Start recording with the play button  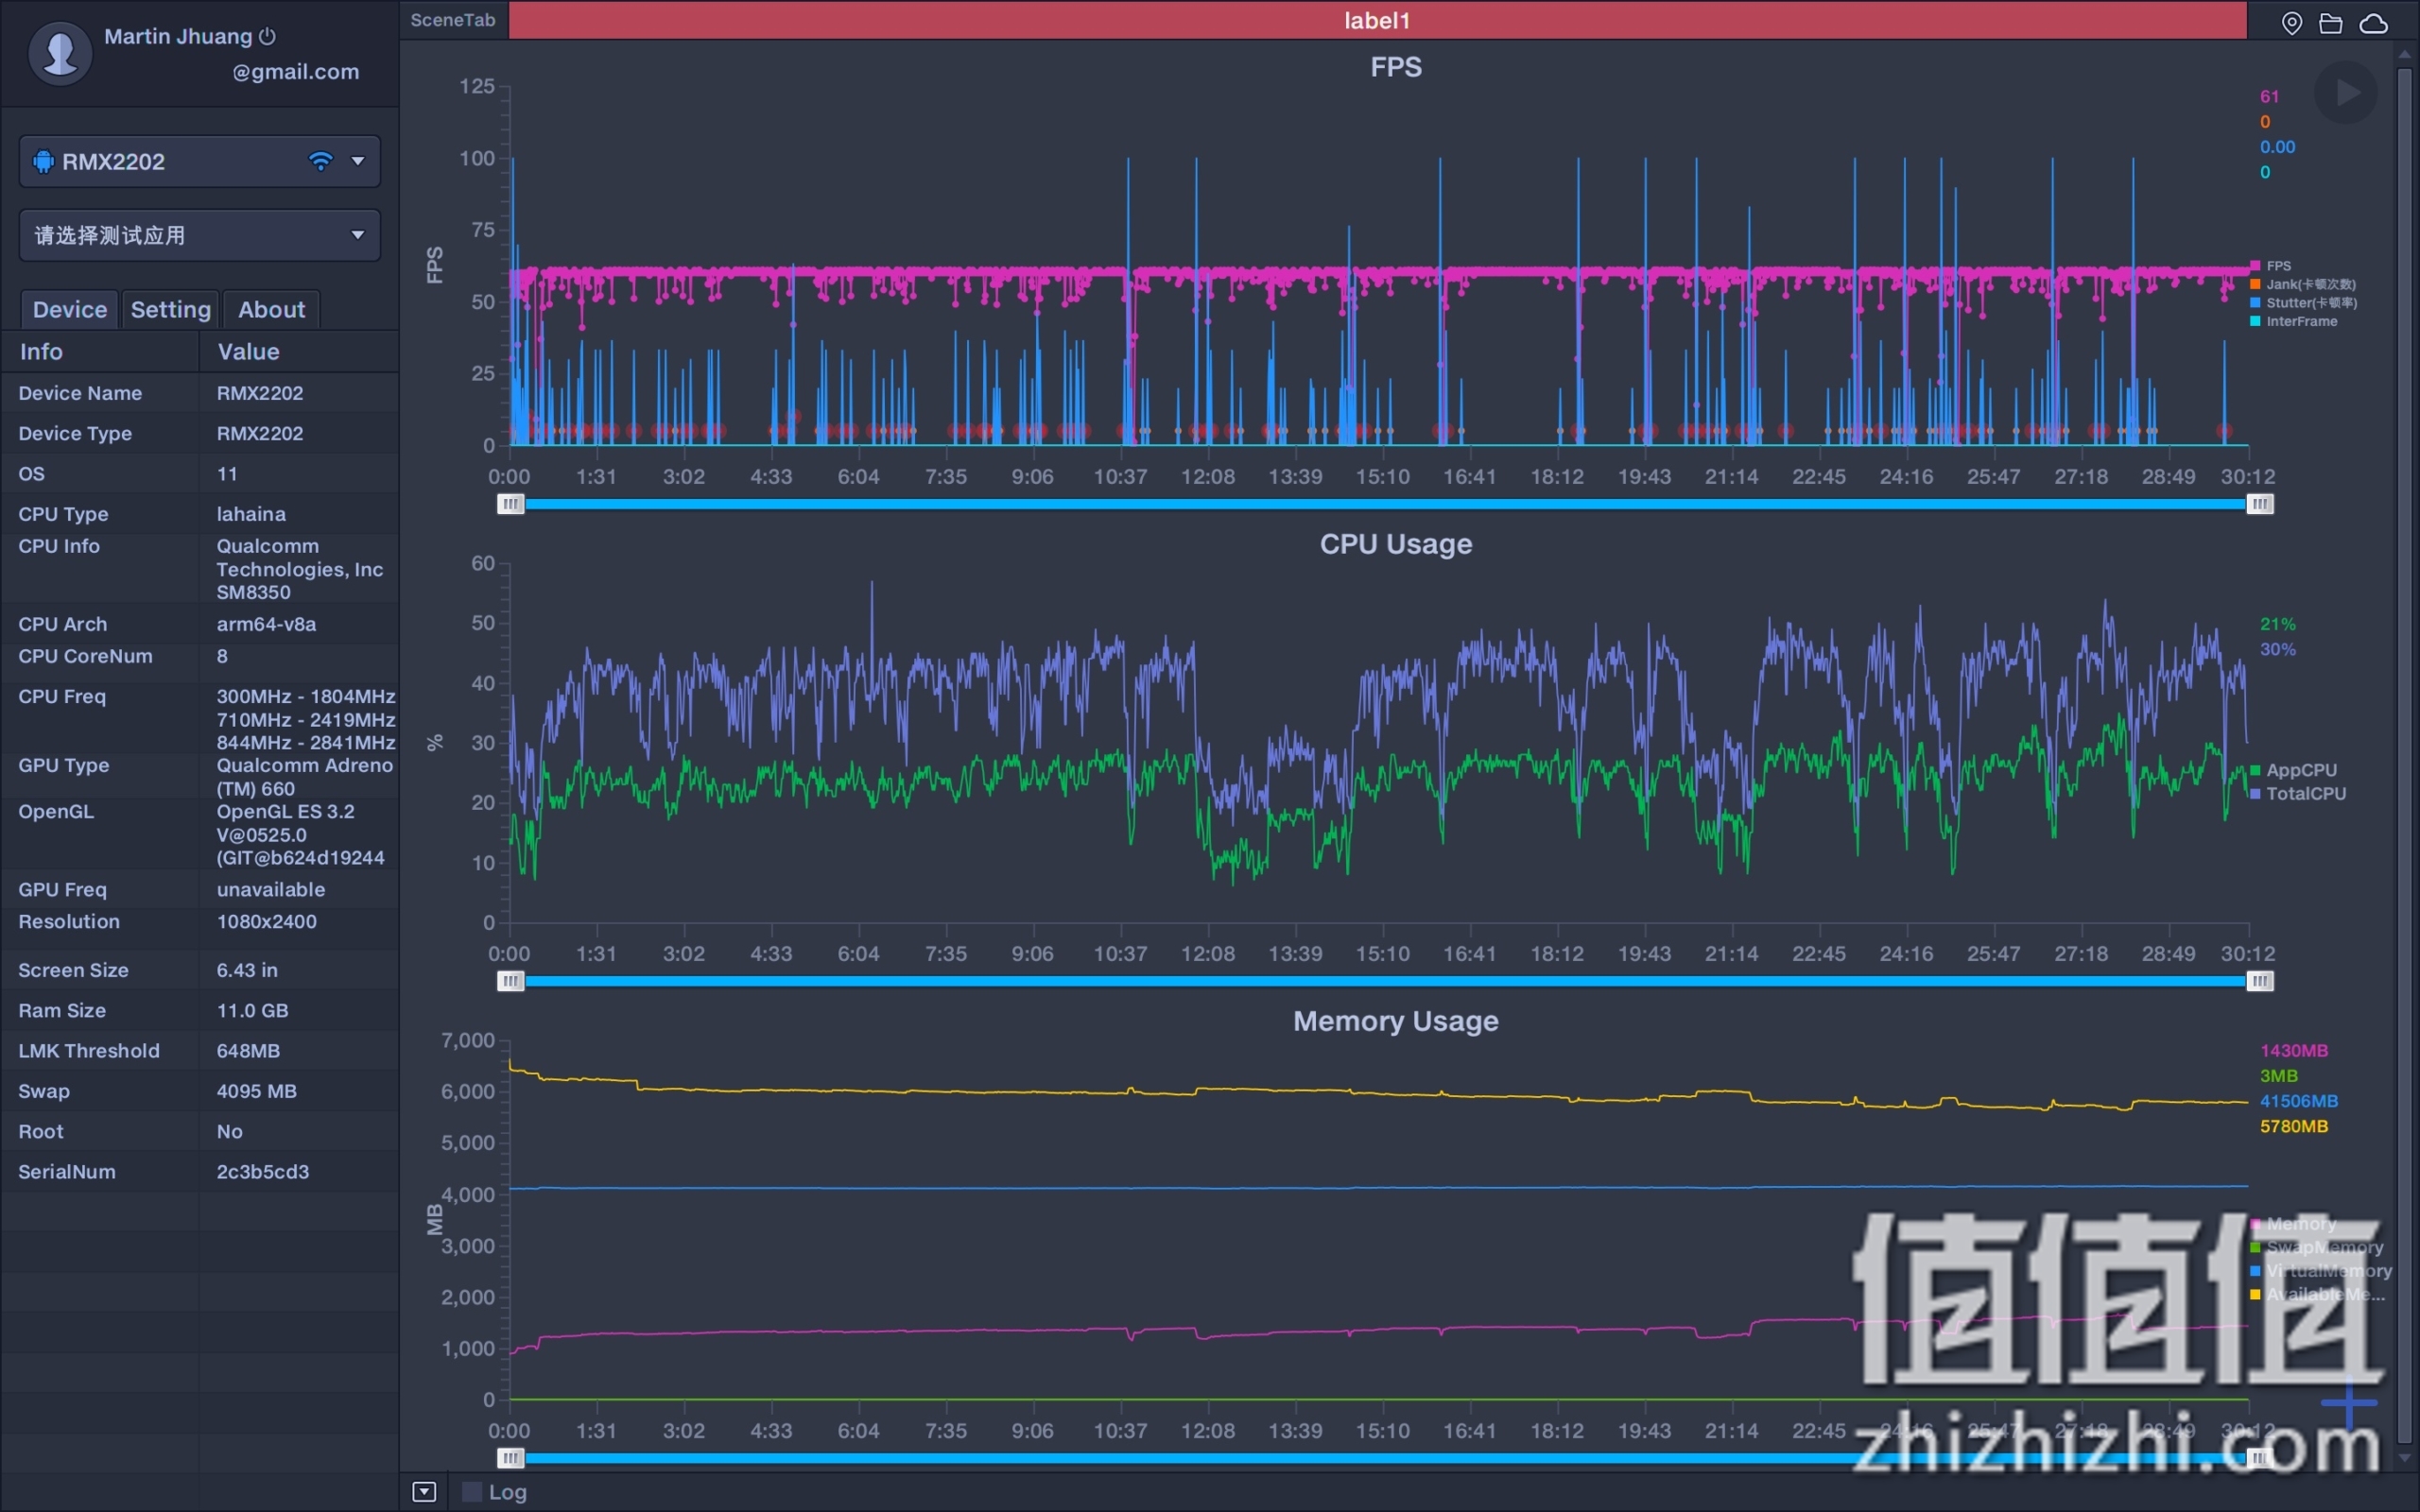click(2346, 92)
